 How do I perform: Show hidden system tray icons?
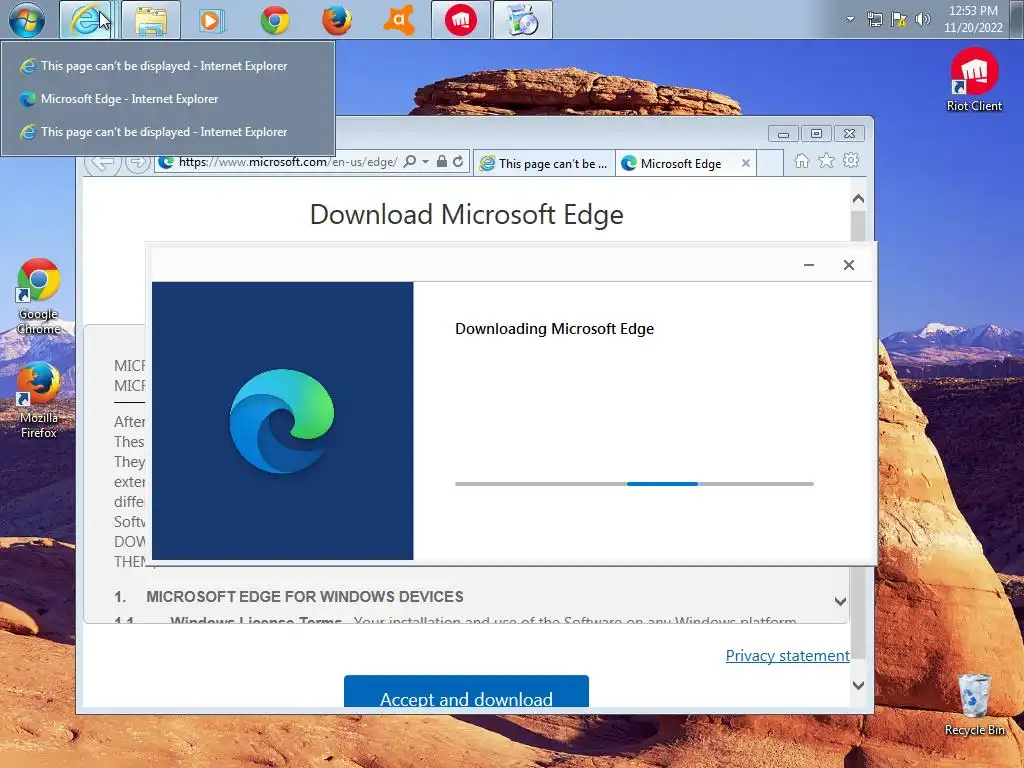click(850, 19)
